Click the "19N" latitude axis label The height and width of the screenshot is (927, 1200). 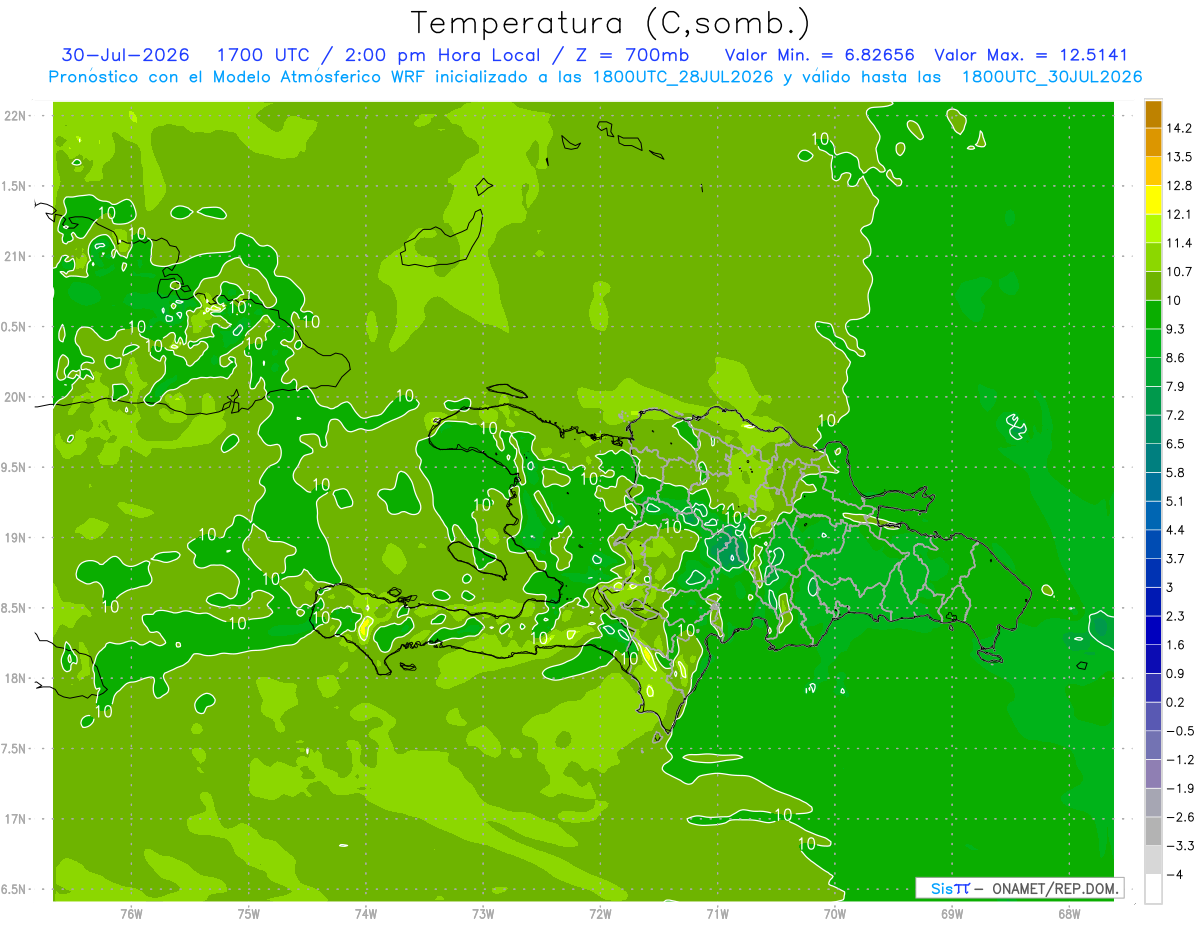click(15, 538)
